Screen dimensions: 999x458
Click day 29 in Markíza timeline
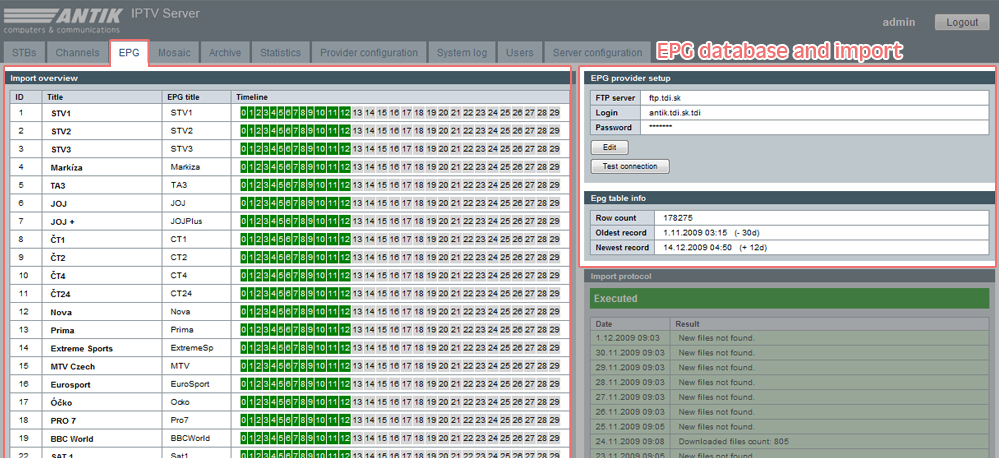pyautogui.click(x=554, y=167)
